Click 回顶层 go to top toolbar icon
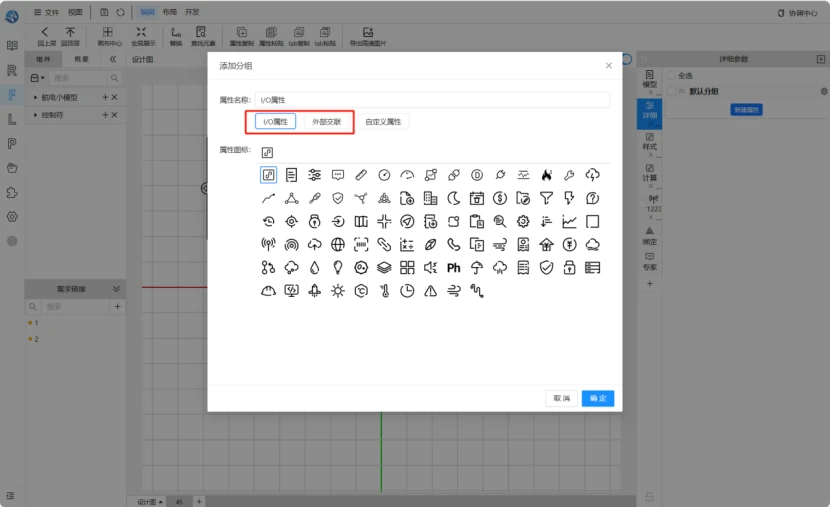The image size is (830, 508). [70, 36]
